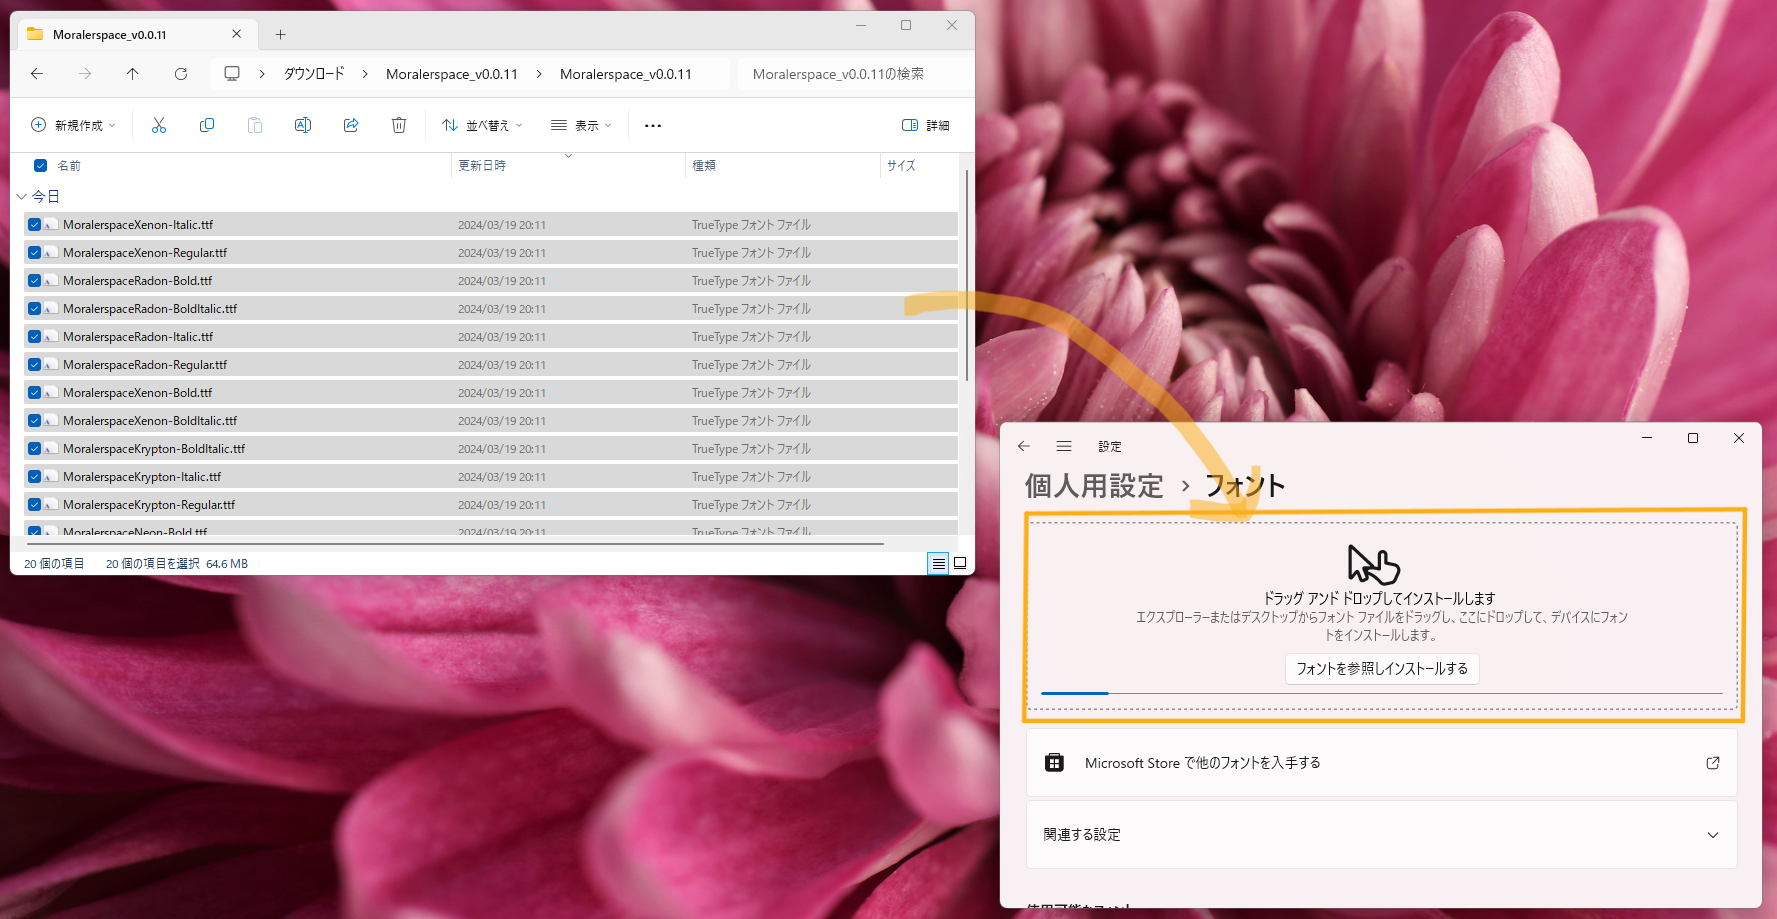Open hamburger navigation menu in Settings
Screen dimensions: 1777x919
point(1064,446)
